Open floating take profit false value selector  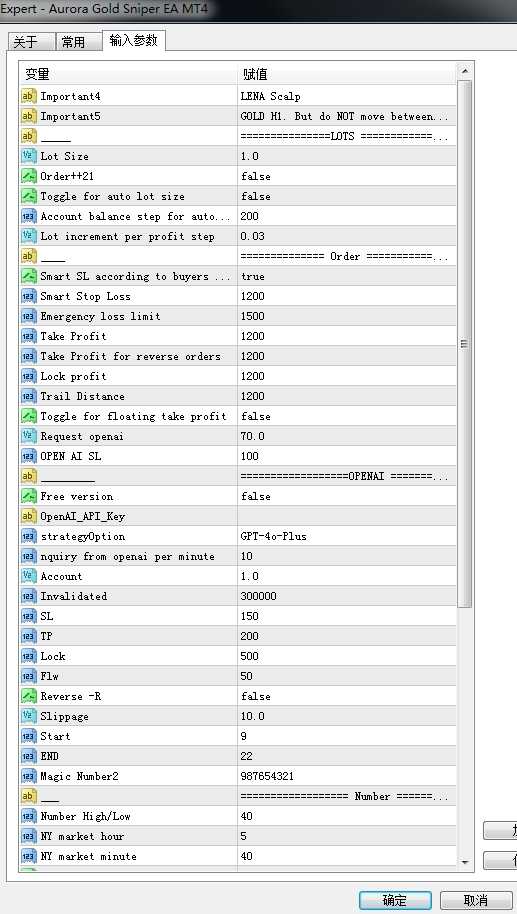(347, 416)
